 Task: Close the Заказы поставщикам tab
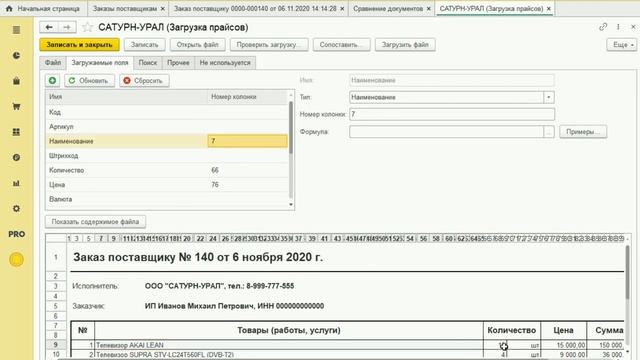(x=163, y=9)
